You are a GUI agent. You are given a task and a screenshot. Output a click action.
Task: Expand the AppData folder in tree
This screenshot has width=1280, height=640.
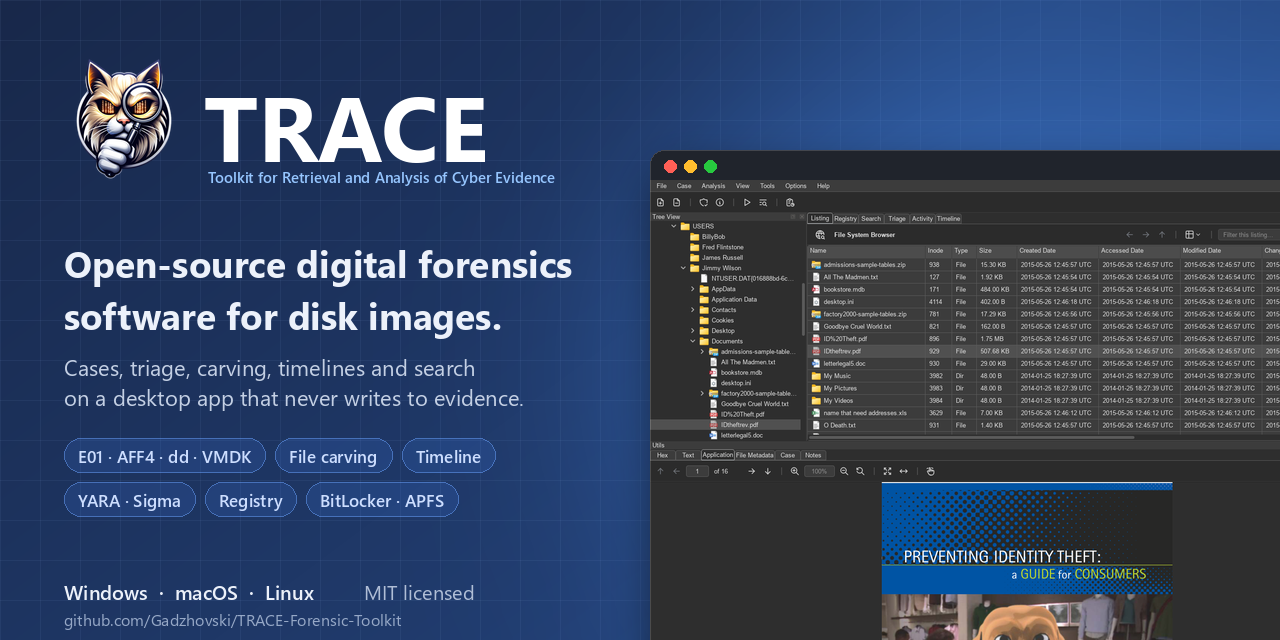[693, 289]
